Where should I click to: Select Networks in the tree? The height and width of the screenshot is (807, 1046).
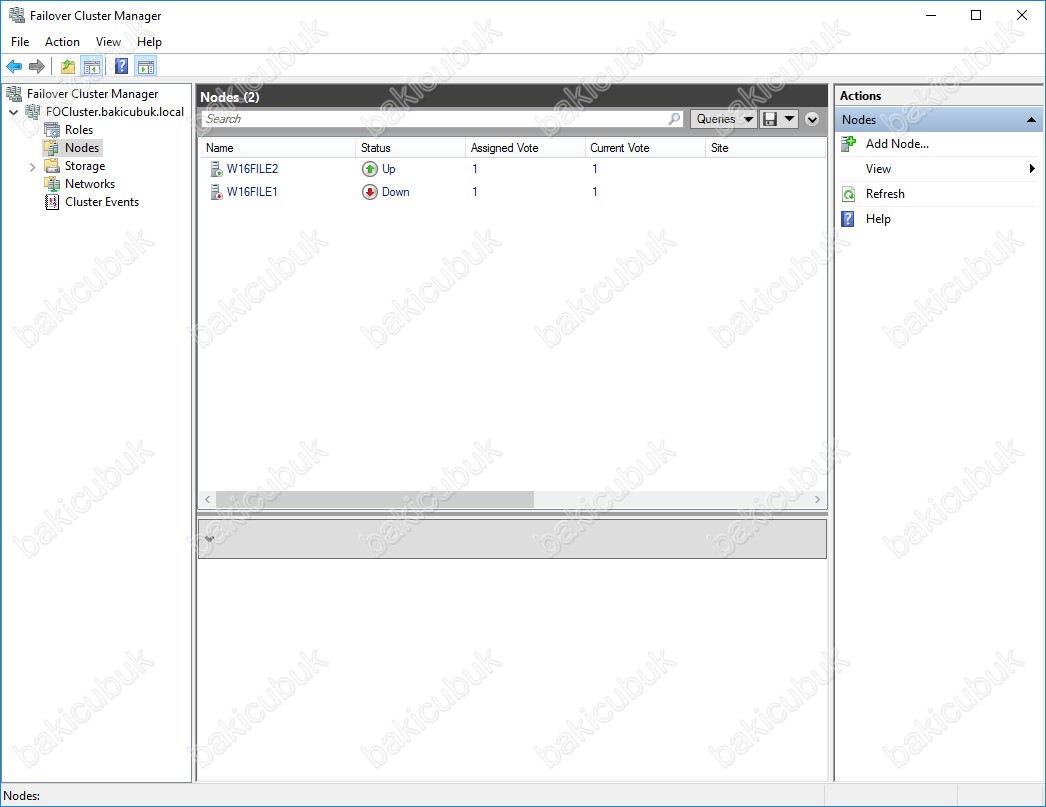90,184
